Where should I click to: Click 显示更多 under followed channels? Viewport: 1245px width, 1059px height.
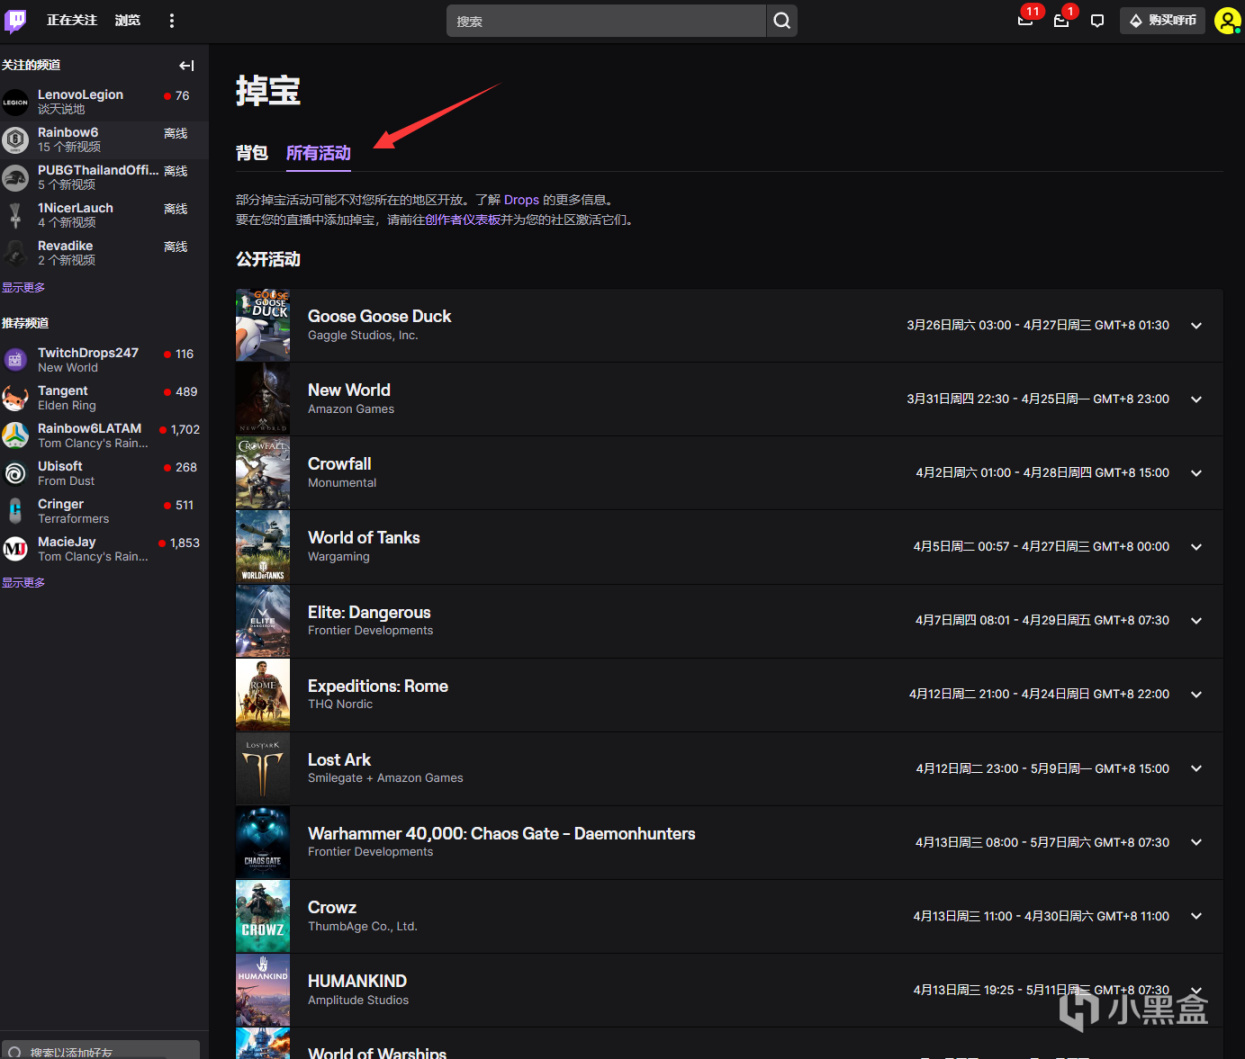pyautogui.click(x=23, y=288)
